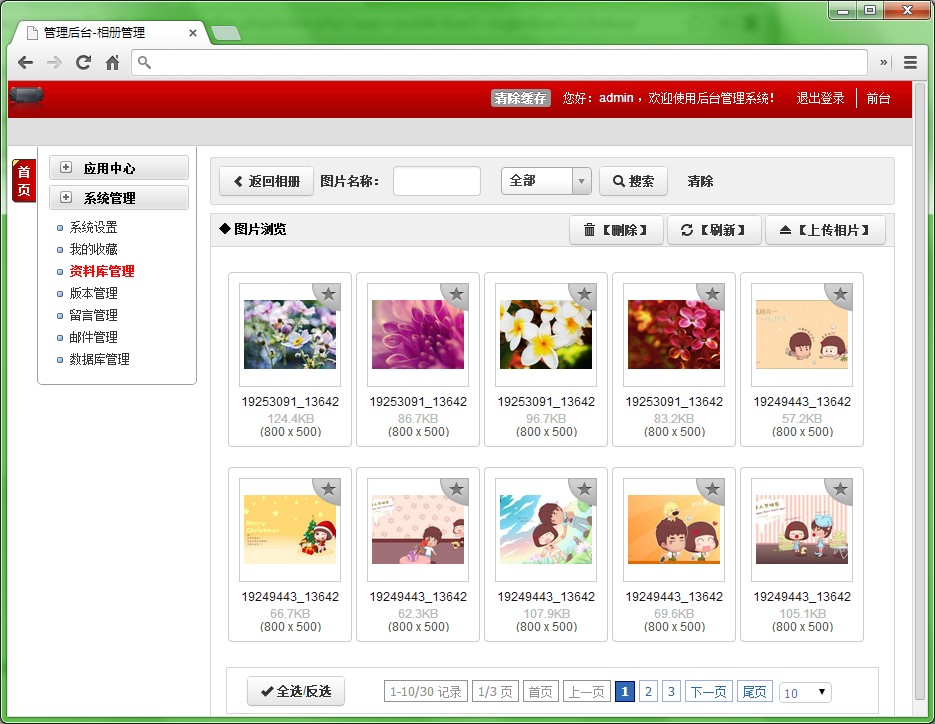
Task: Focus the 图片名称 input field
Action: pyautogui.click(x=436, y=181)
